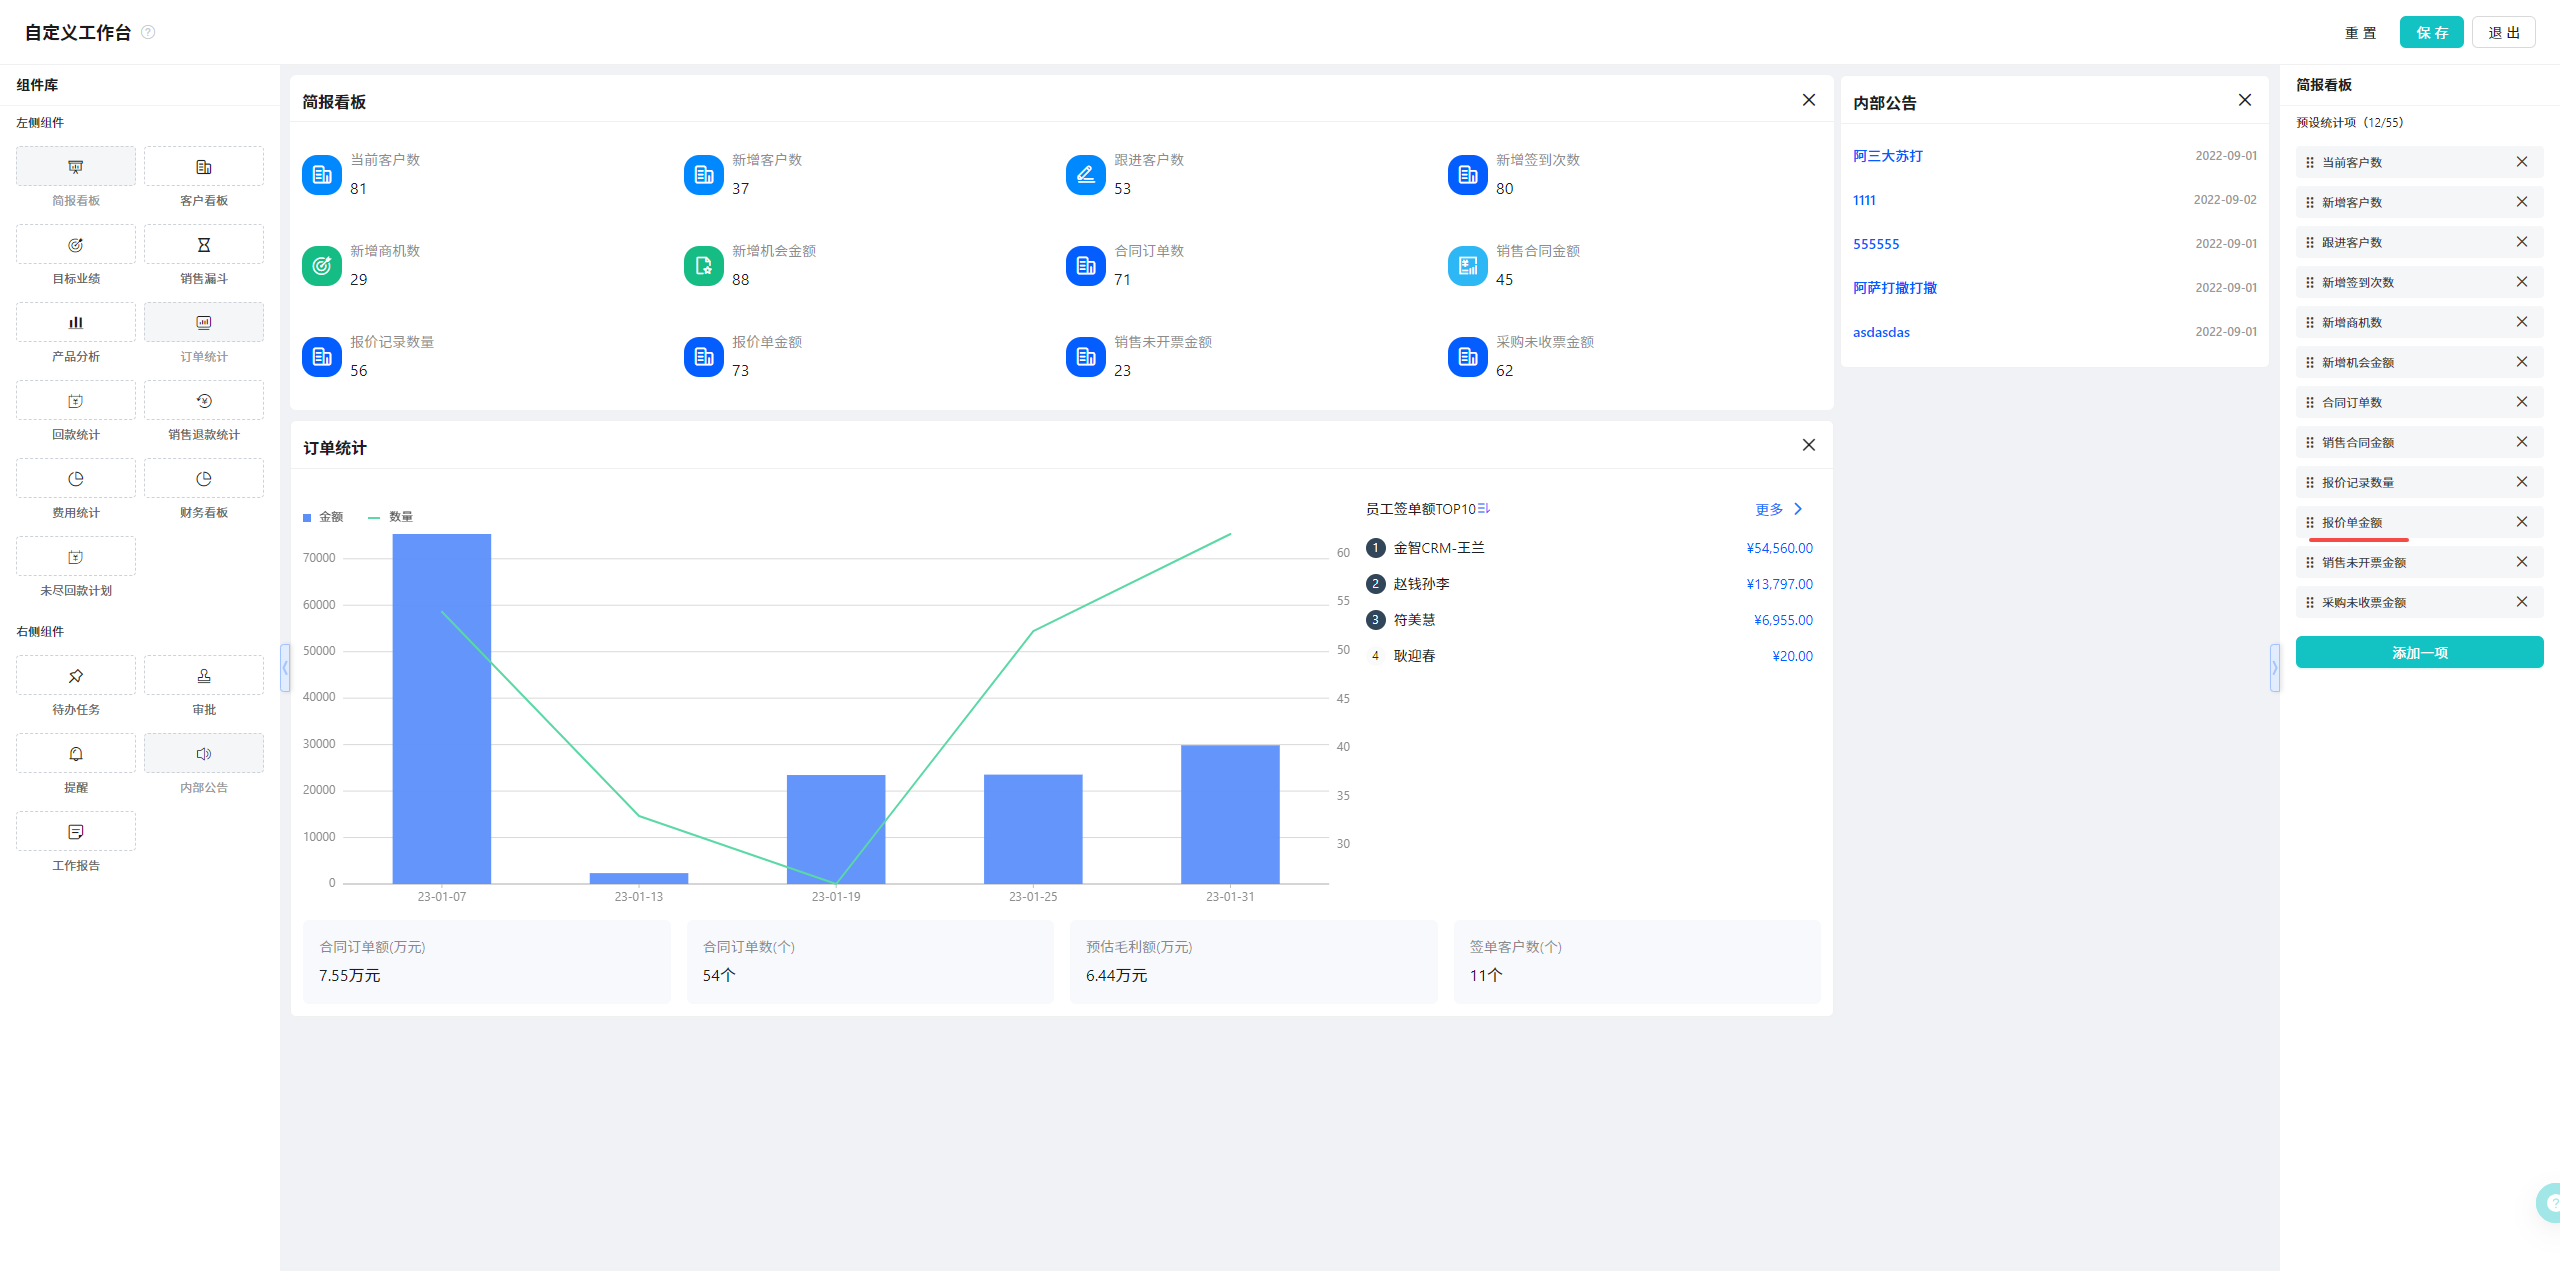The image size is (2560, 1271).
Task: Click the 保存 button
Action: tap(2432, 32)
